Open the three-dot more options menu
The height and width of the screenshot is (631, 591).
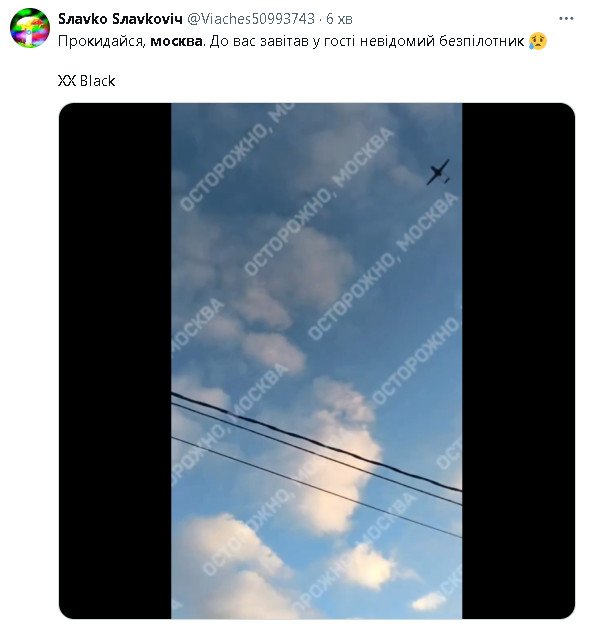click(x=566, y=19)
